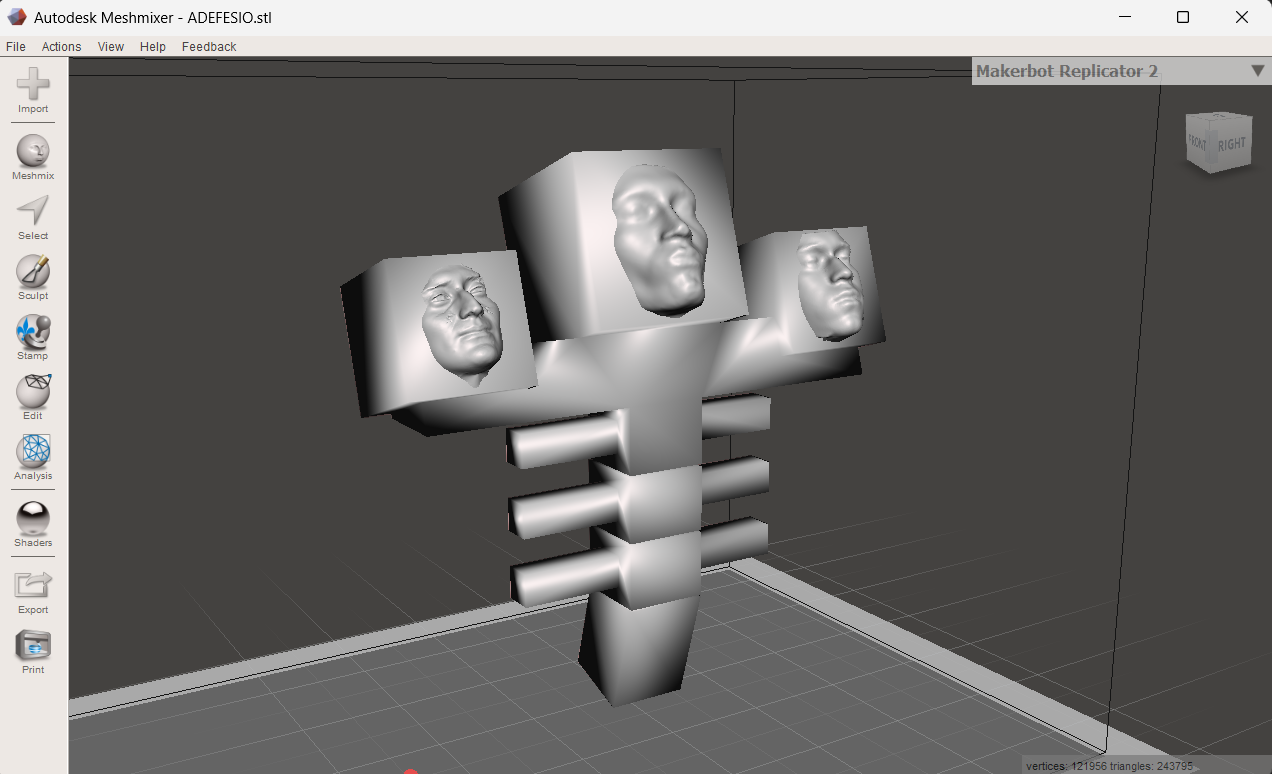Open the View menu
This screenshot has height=774, width=1272.
[111, 47]
